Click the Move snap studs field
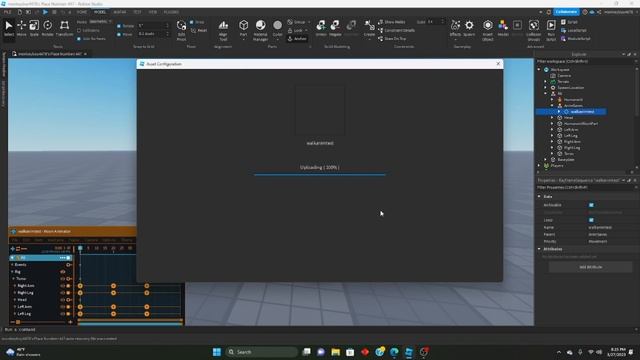Screen dimensions: 640x360 point(153,34)
